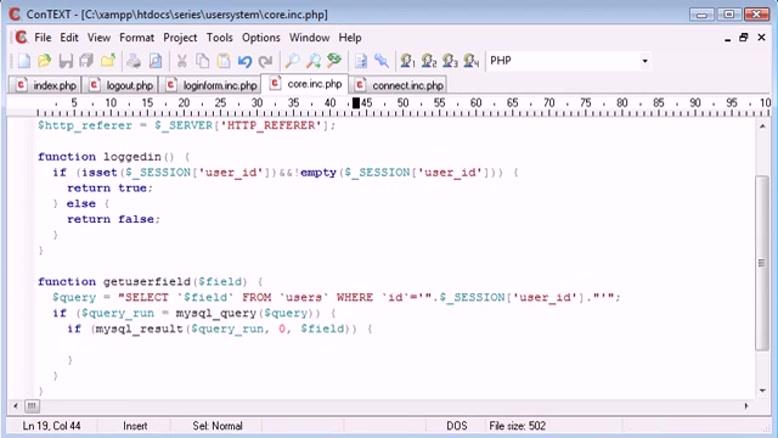Open the Project menu

pos(180,38)
